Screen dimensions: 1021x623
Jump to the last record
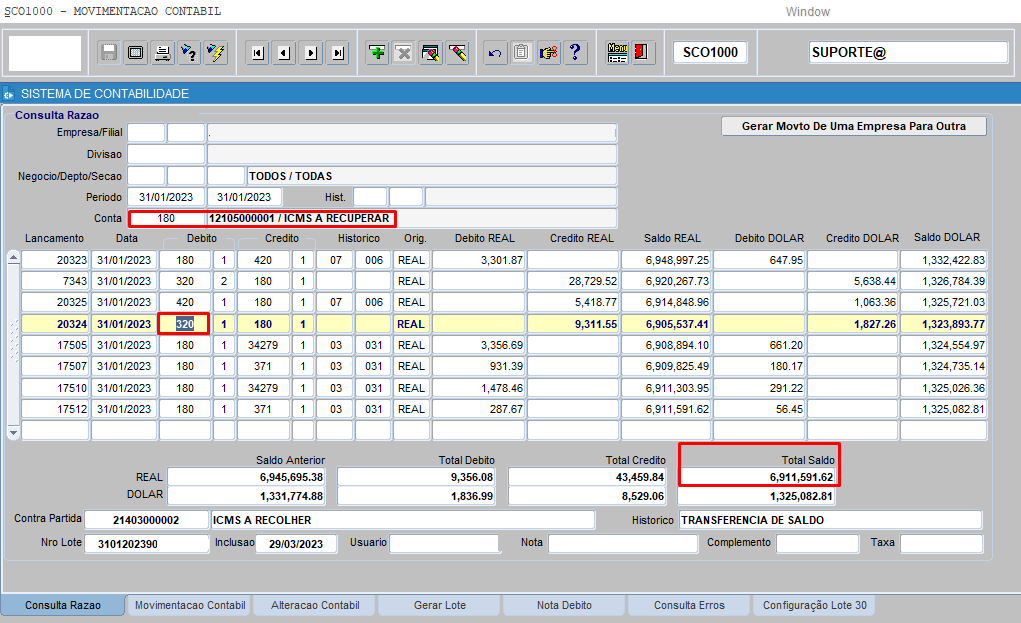pos(339,53)
